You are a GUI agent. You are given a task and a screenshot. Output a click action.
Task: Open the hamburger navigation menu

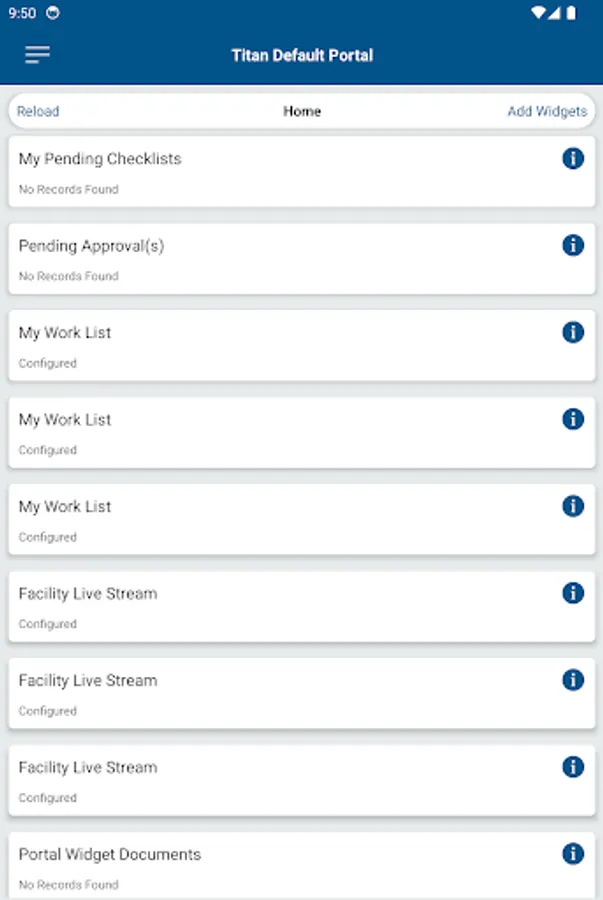click(x=37, y=55)
